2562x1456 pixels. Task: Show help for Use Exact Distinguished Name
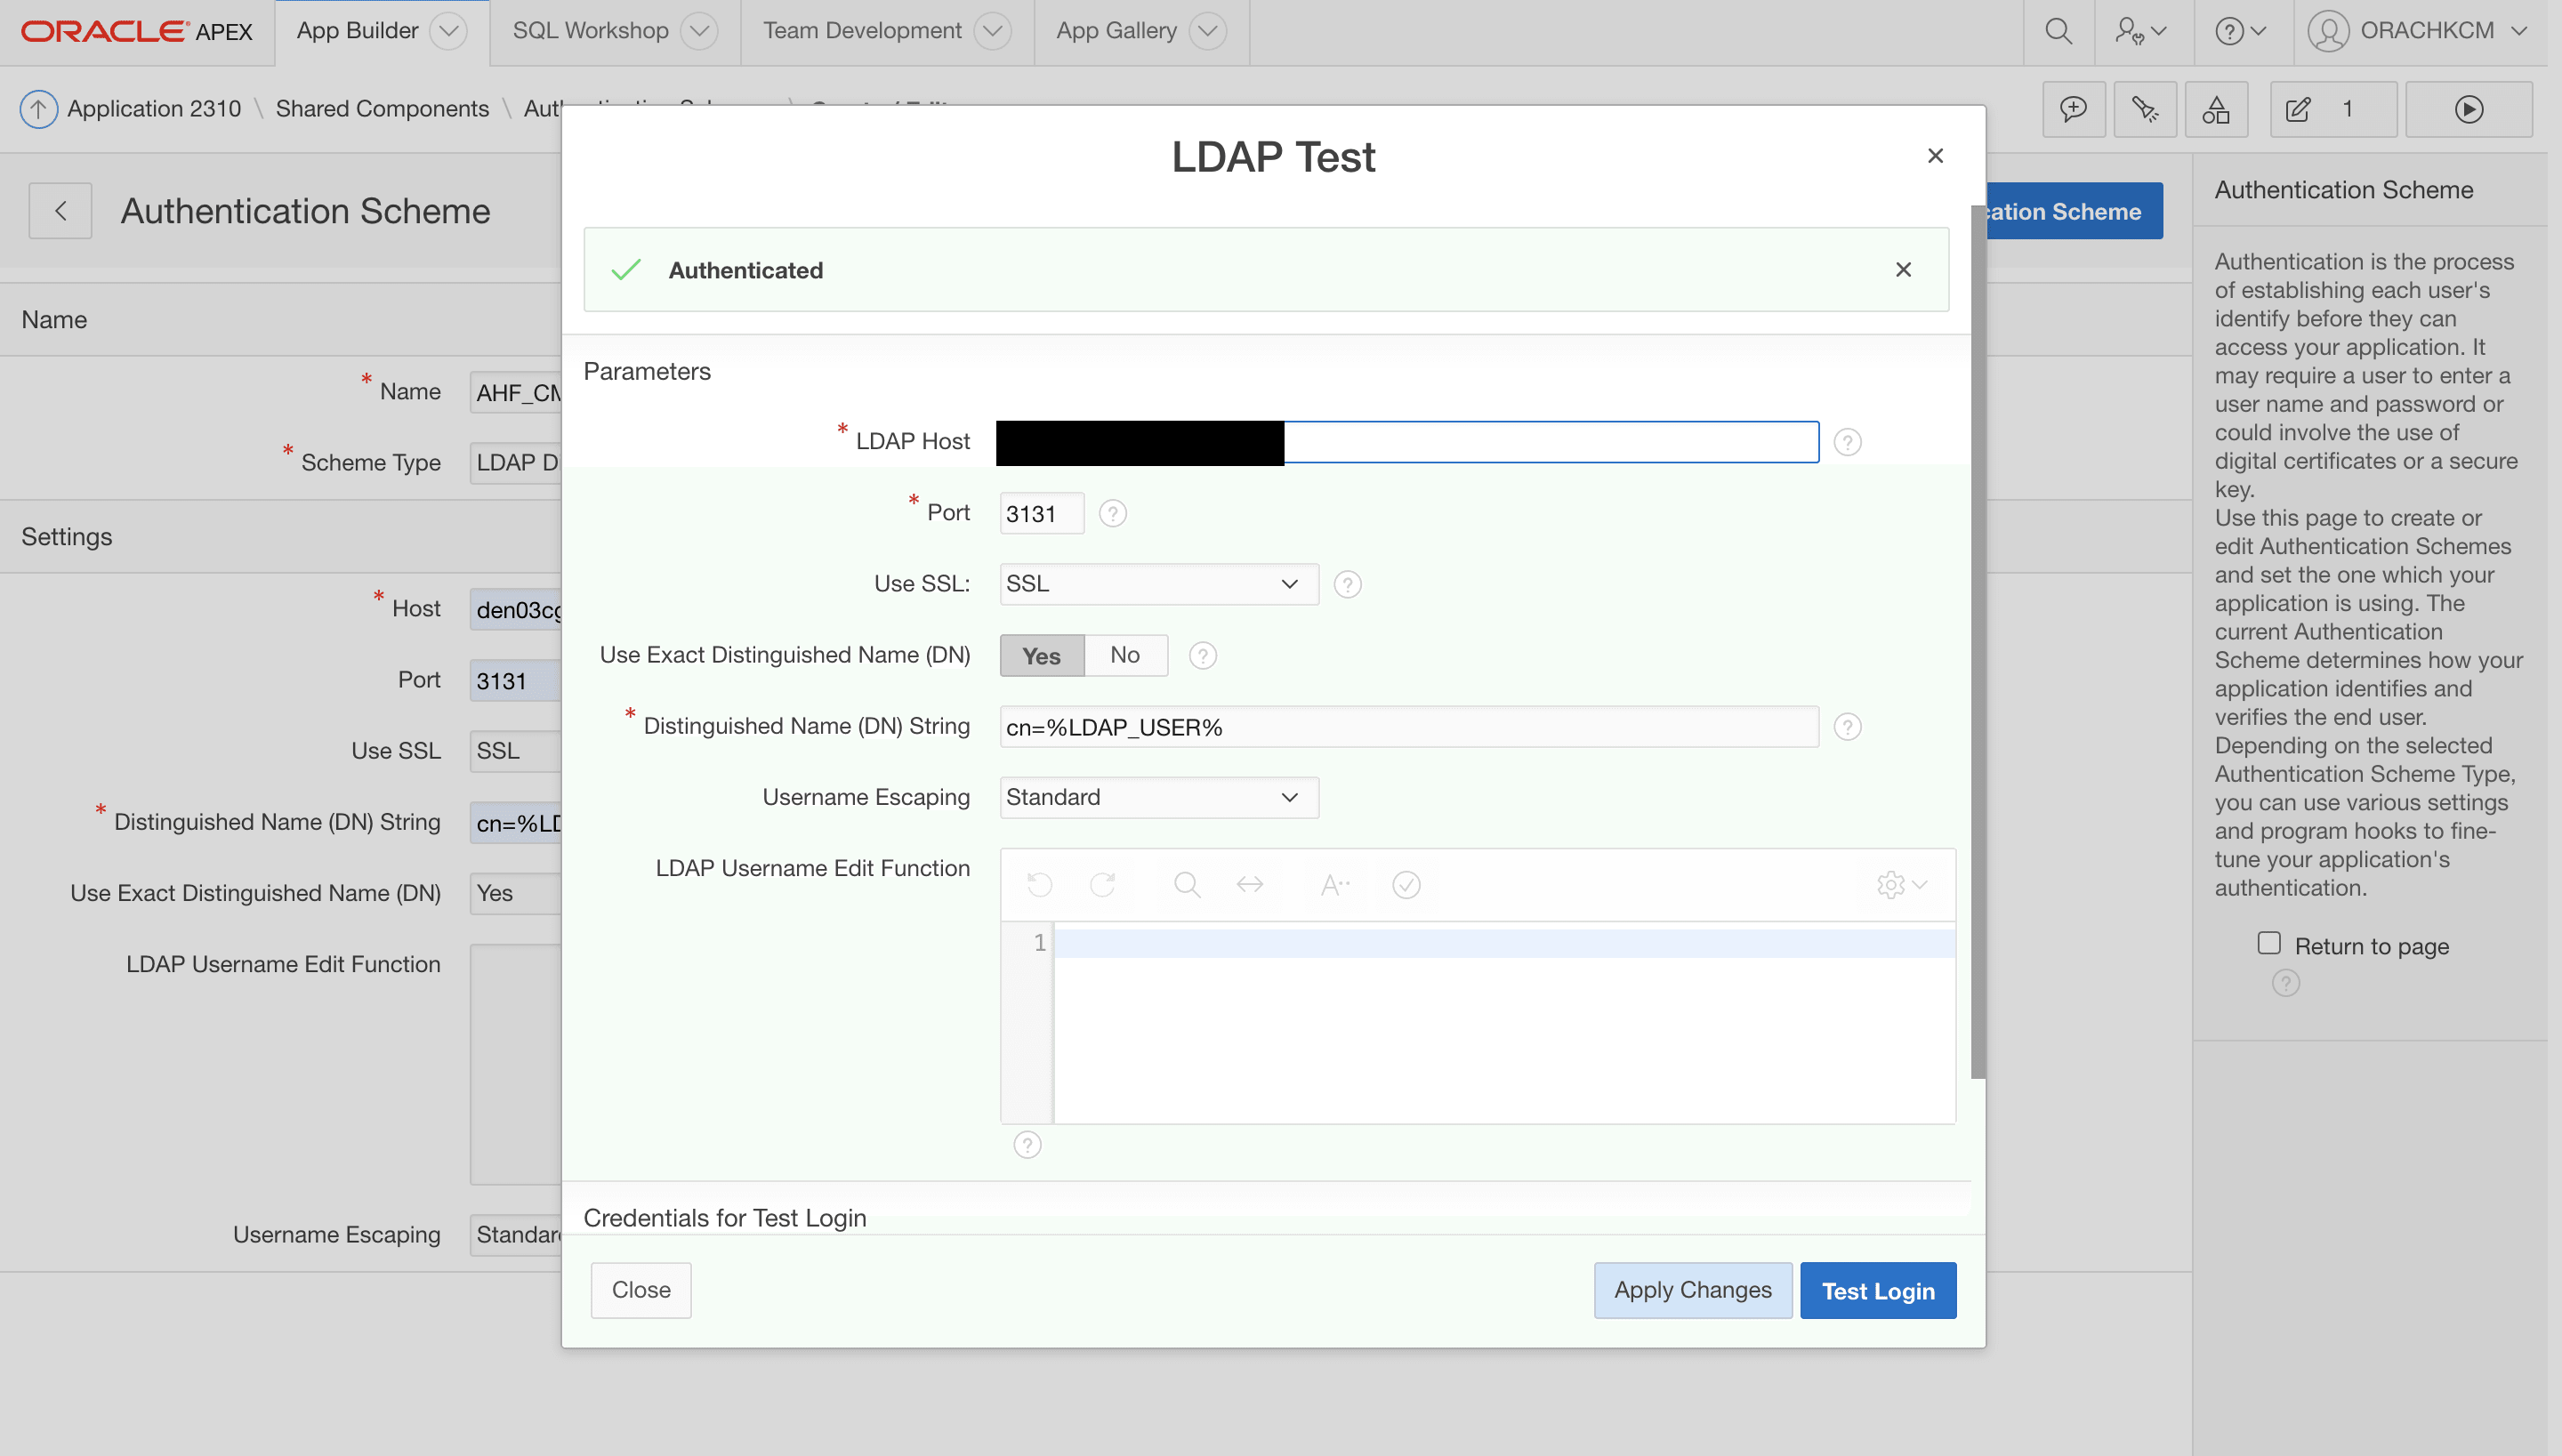[x=1202, y=656]
